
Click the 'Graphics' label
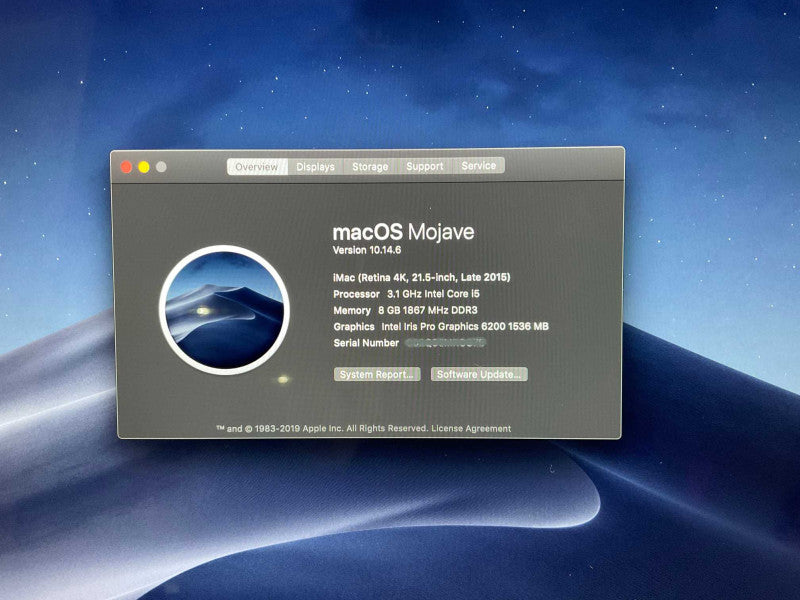[354, 327]
